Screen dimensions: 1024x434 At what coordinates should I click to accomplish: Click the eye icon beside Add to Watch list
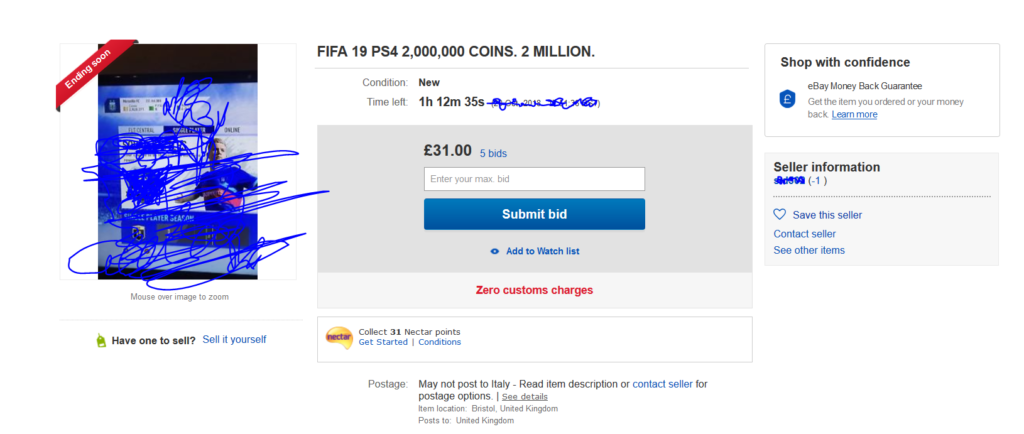click(x=495, y=251)
